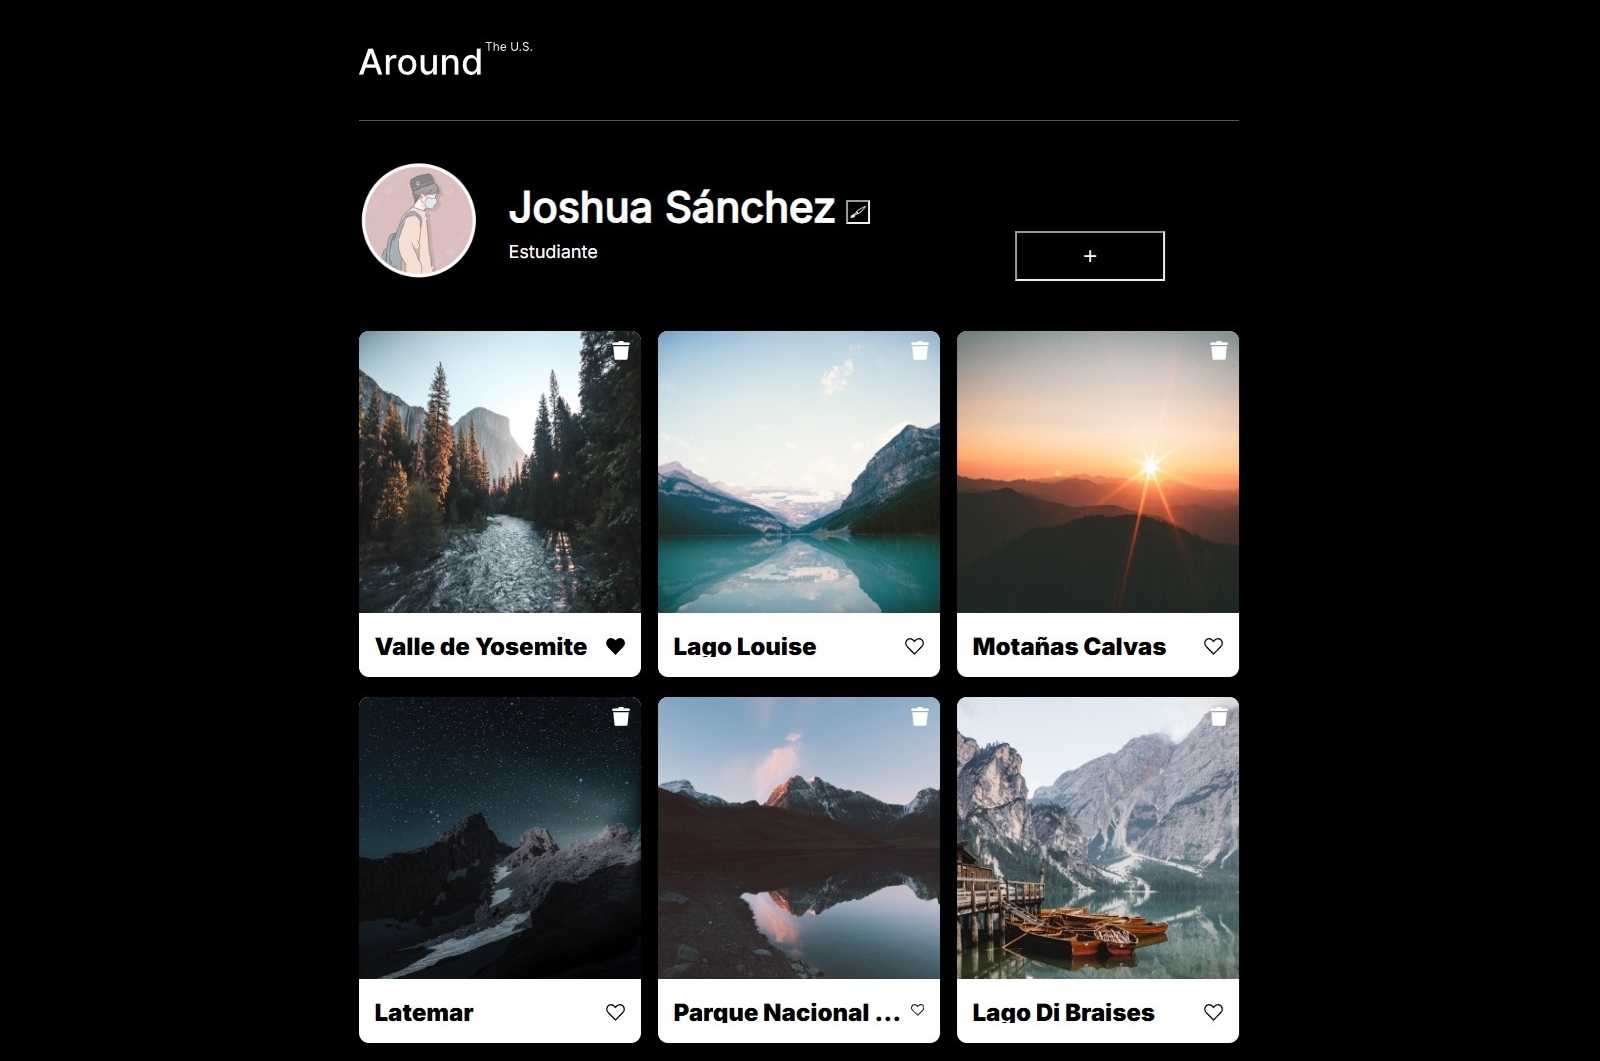Toggle heart on Motañas Calvas card
This screenshot has width=1600, height=1061.
(x=1213, y=646)
